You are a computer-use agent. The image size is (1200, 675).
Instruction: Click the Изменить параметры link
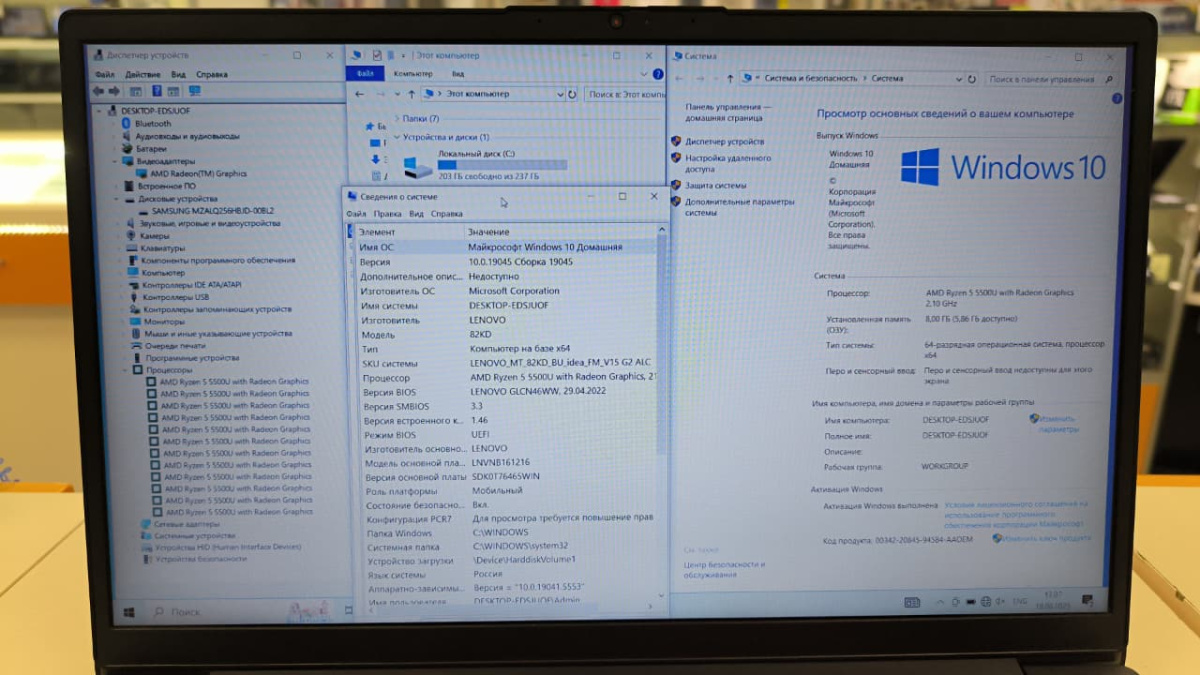tap(1057, 424)
